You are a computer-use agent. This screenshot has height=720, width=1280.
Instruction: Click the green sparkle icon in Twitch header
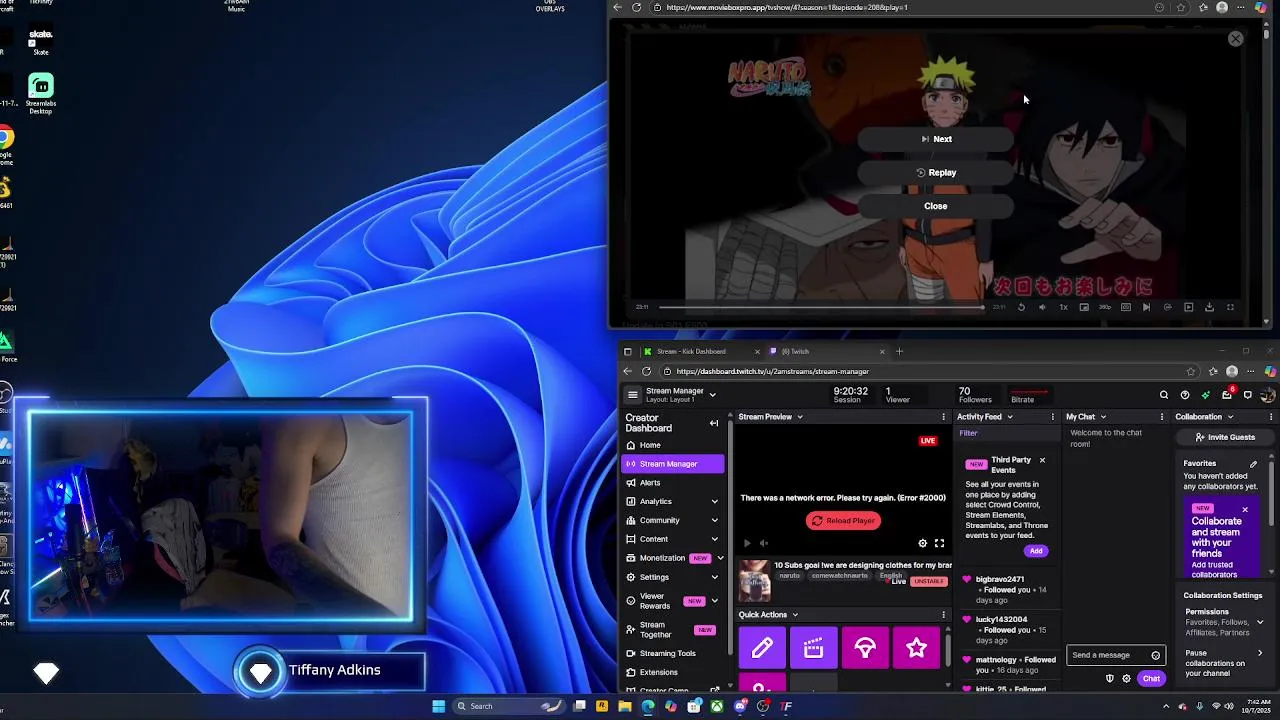pyautogui.click(x=1206, y=395)
